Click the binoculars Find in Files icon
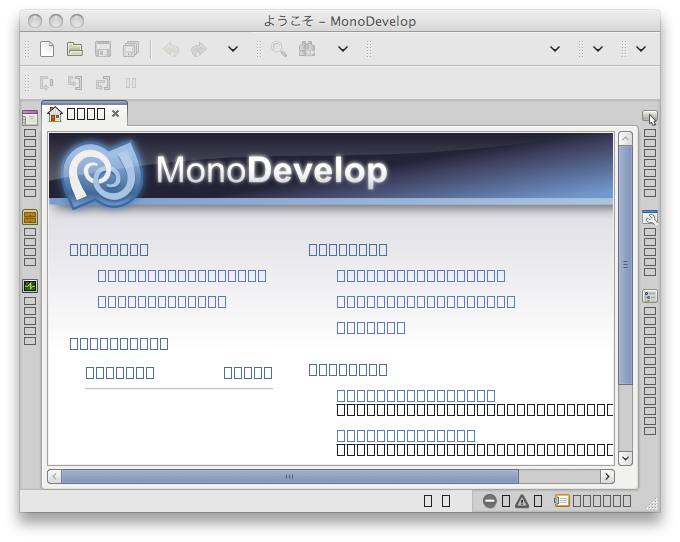This screenshot has width=680, height=542. click(307, 49)
